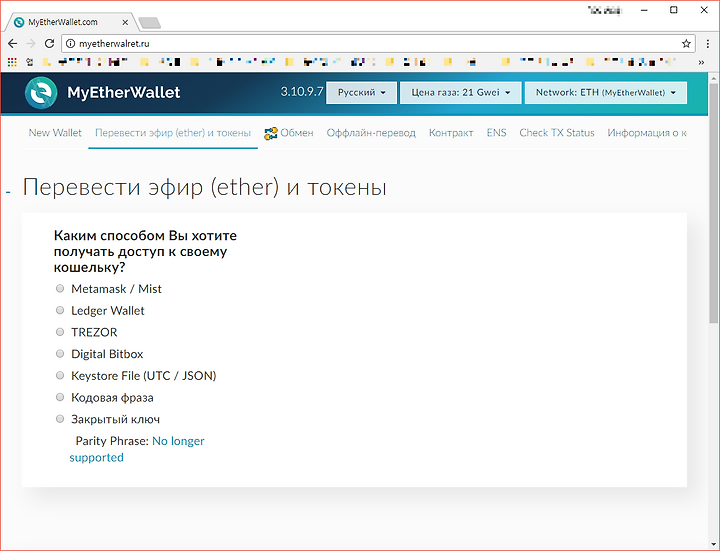Click the MyEtherWallet header title
Image resolution: width=720 pixels, height=551 pixels.
click(x=124, y=93)
